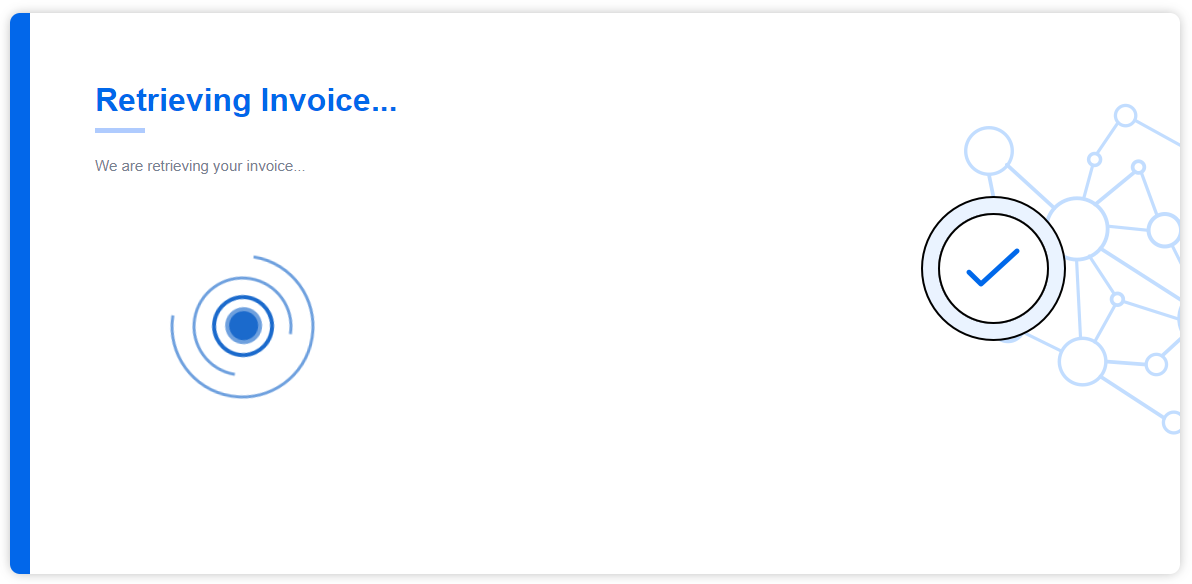Click the topmost node of the network graphic
This screenshot has width=1192, height=584.
1125,116
